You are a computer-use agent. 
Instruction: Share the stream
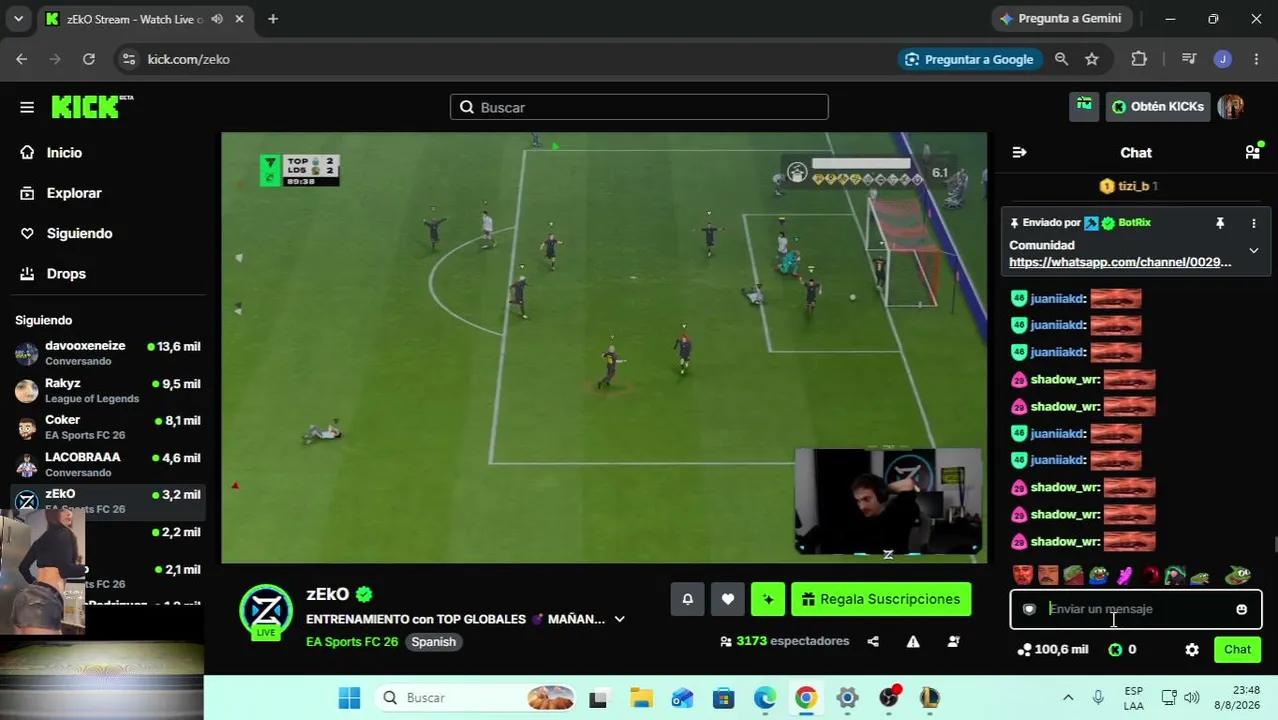(x=873, y=642)
